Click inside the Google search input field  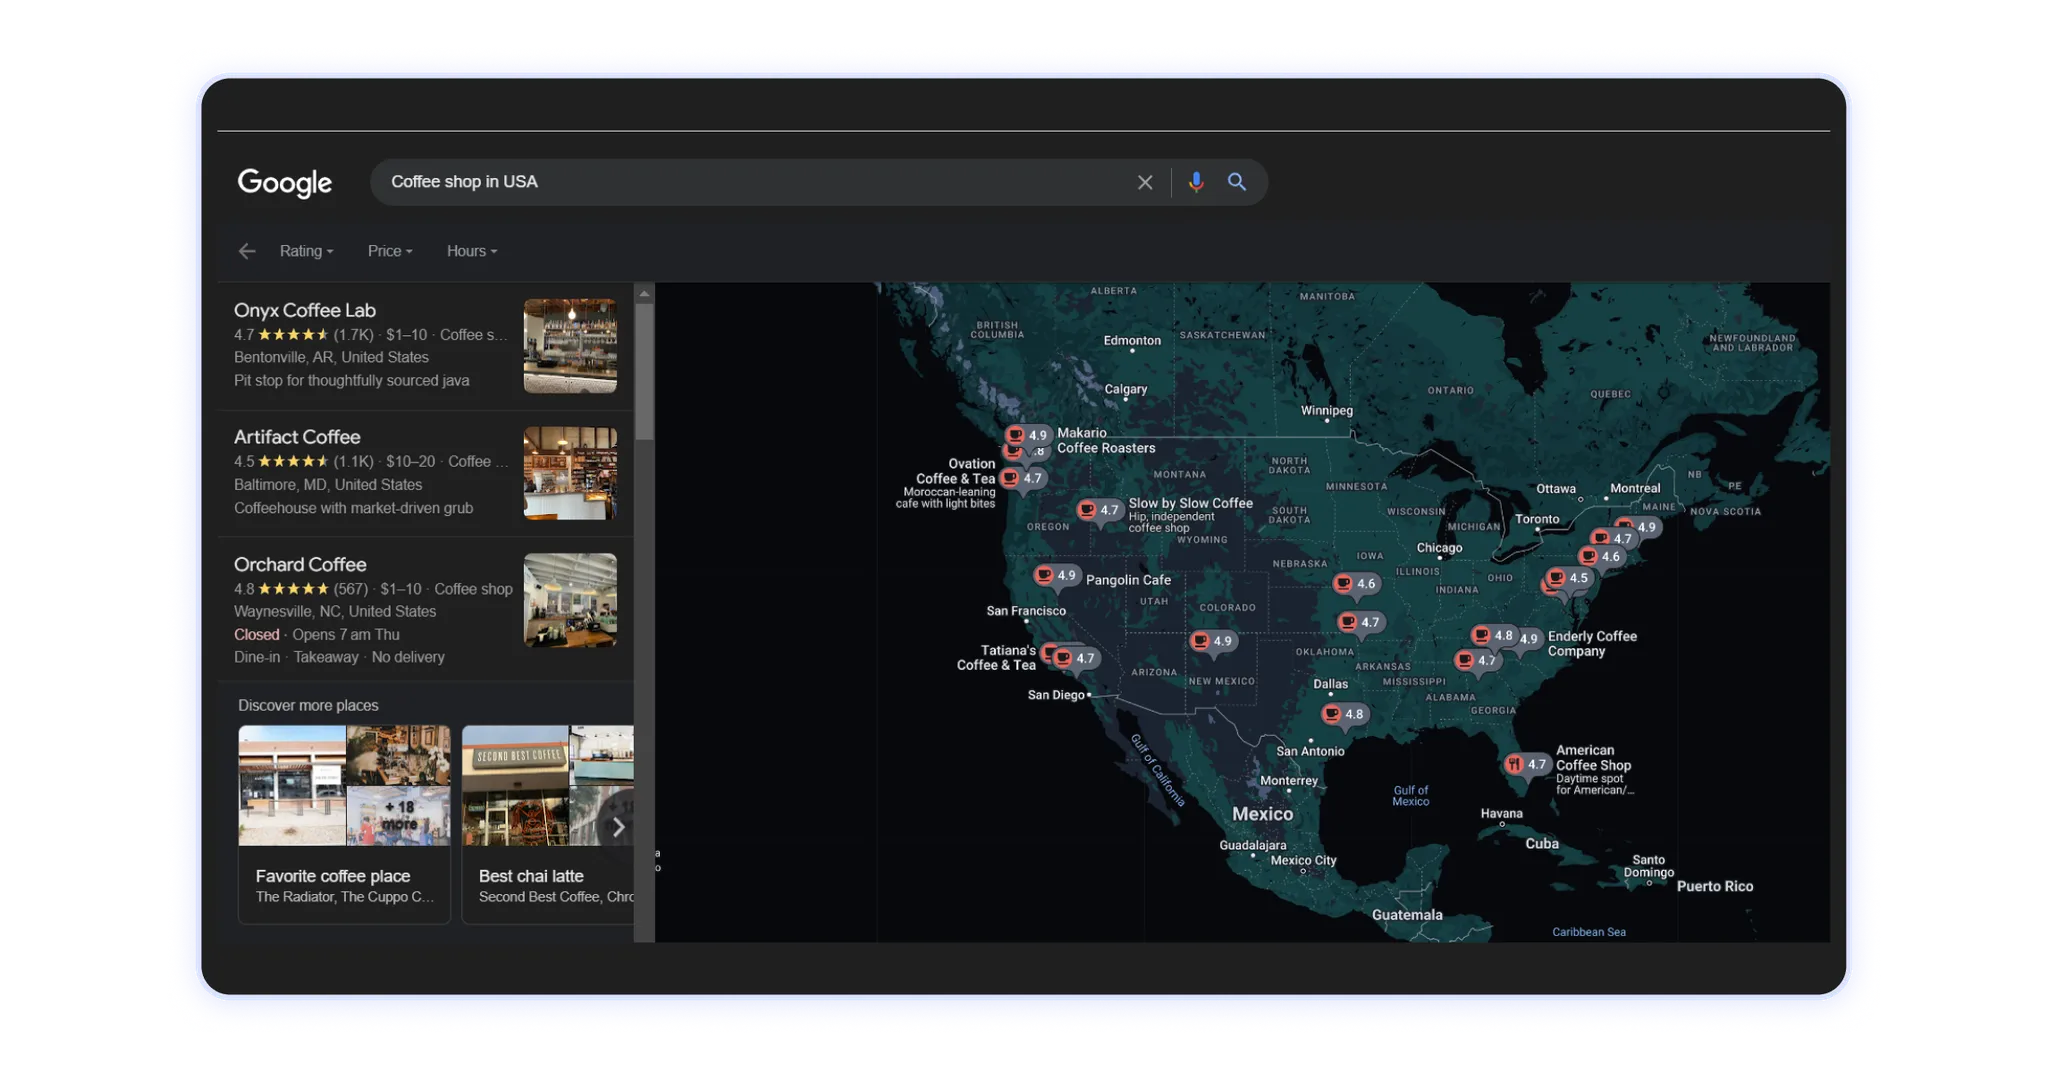(750, 182)
